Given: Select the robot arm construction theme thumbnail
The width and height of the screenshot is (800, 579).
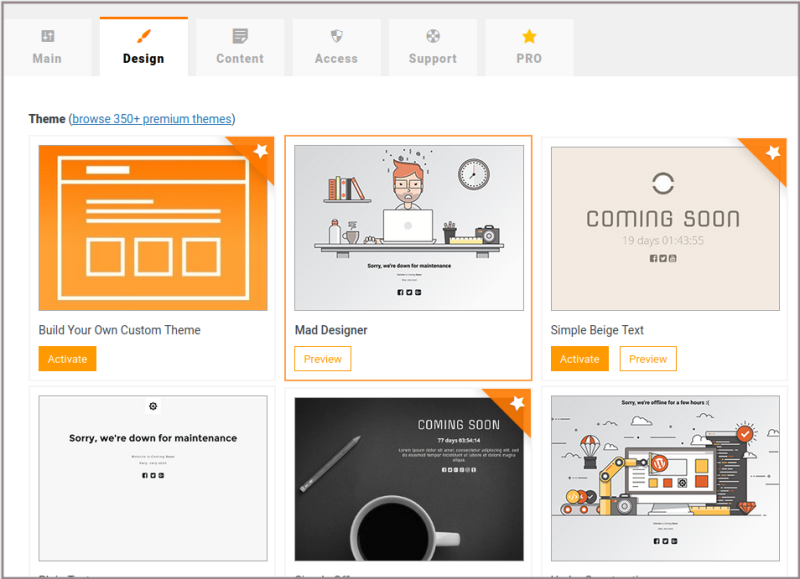Looking at the screenshot, I should (x=665, y=478).
